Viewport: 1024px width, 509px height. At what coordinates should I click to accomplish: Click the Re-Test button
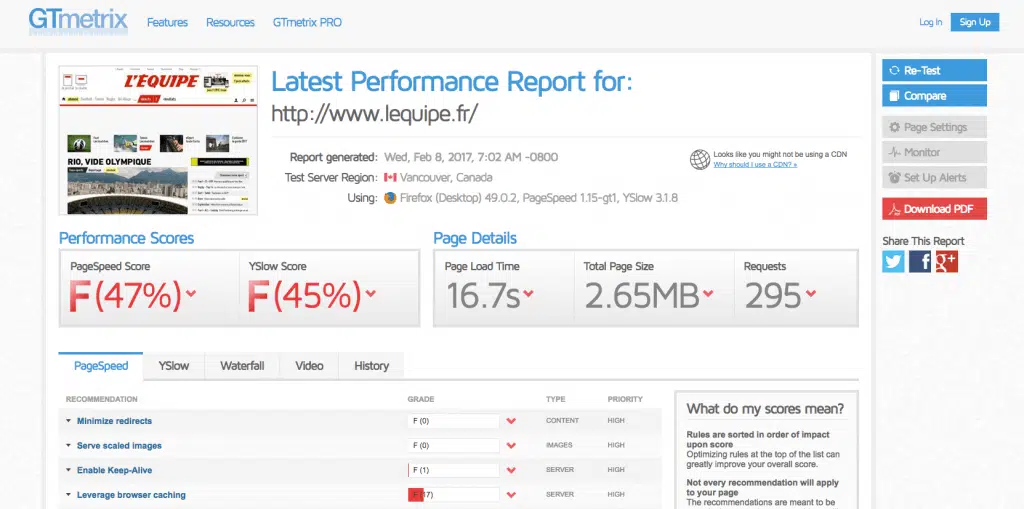pos(935,71)
